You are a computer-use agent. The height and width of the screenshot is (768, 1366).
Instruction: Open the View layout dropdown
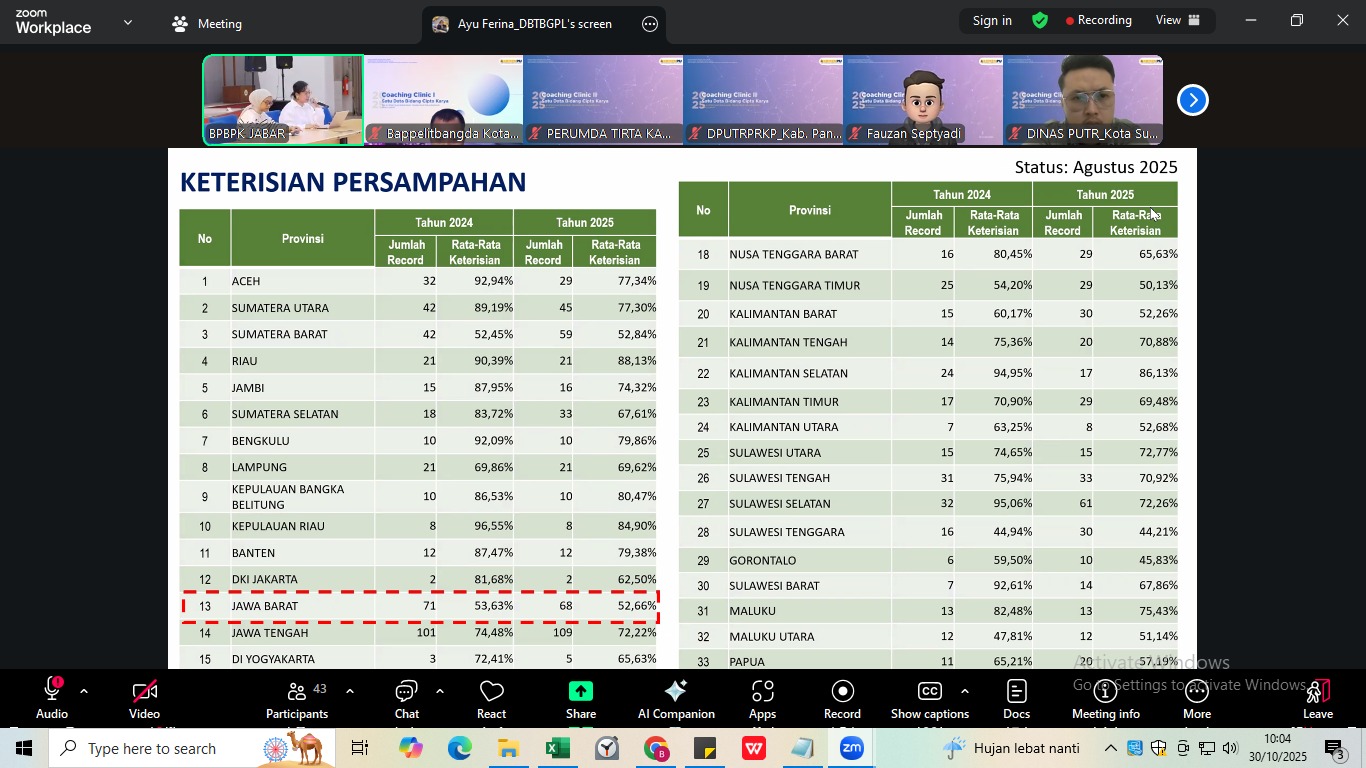coord(1178,20)
